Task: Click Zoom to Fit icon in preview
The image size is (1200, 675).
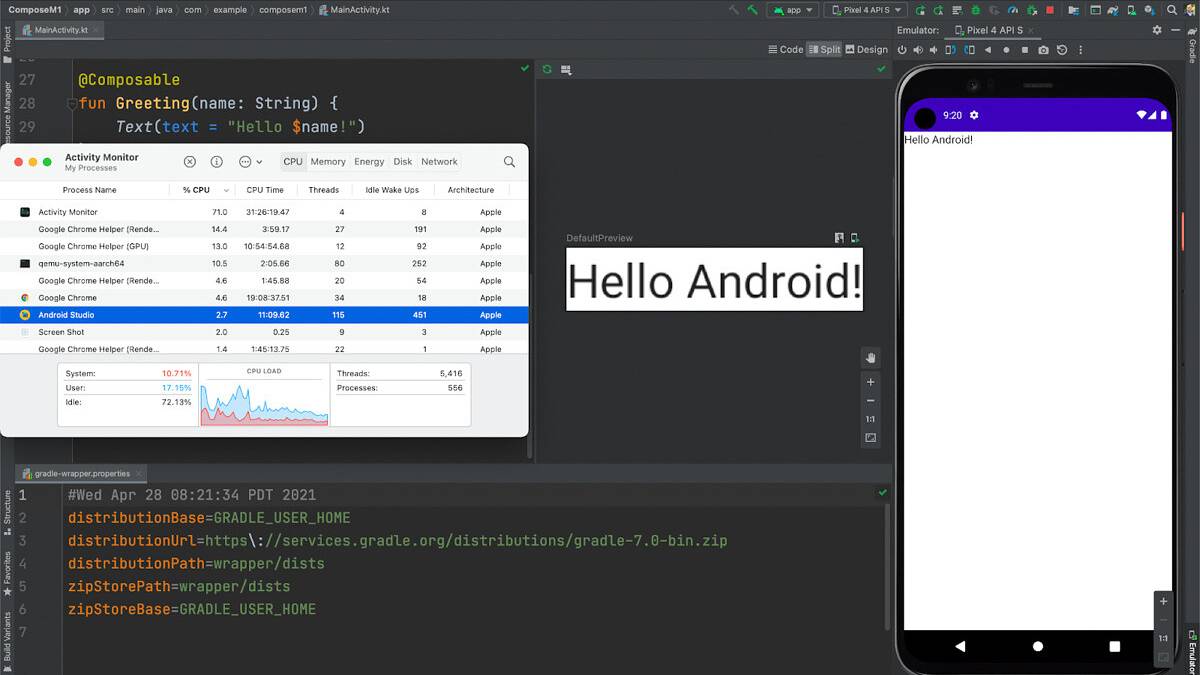Action: [x=870, y=438]
